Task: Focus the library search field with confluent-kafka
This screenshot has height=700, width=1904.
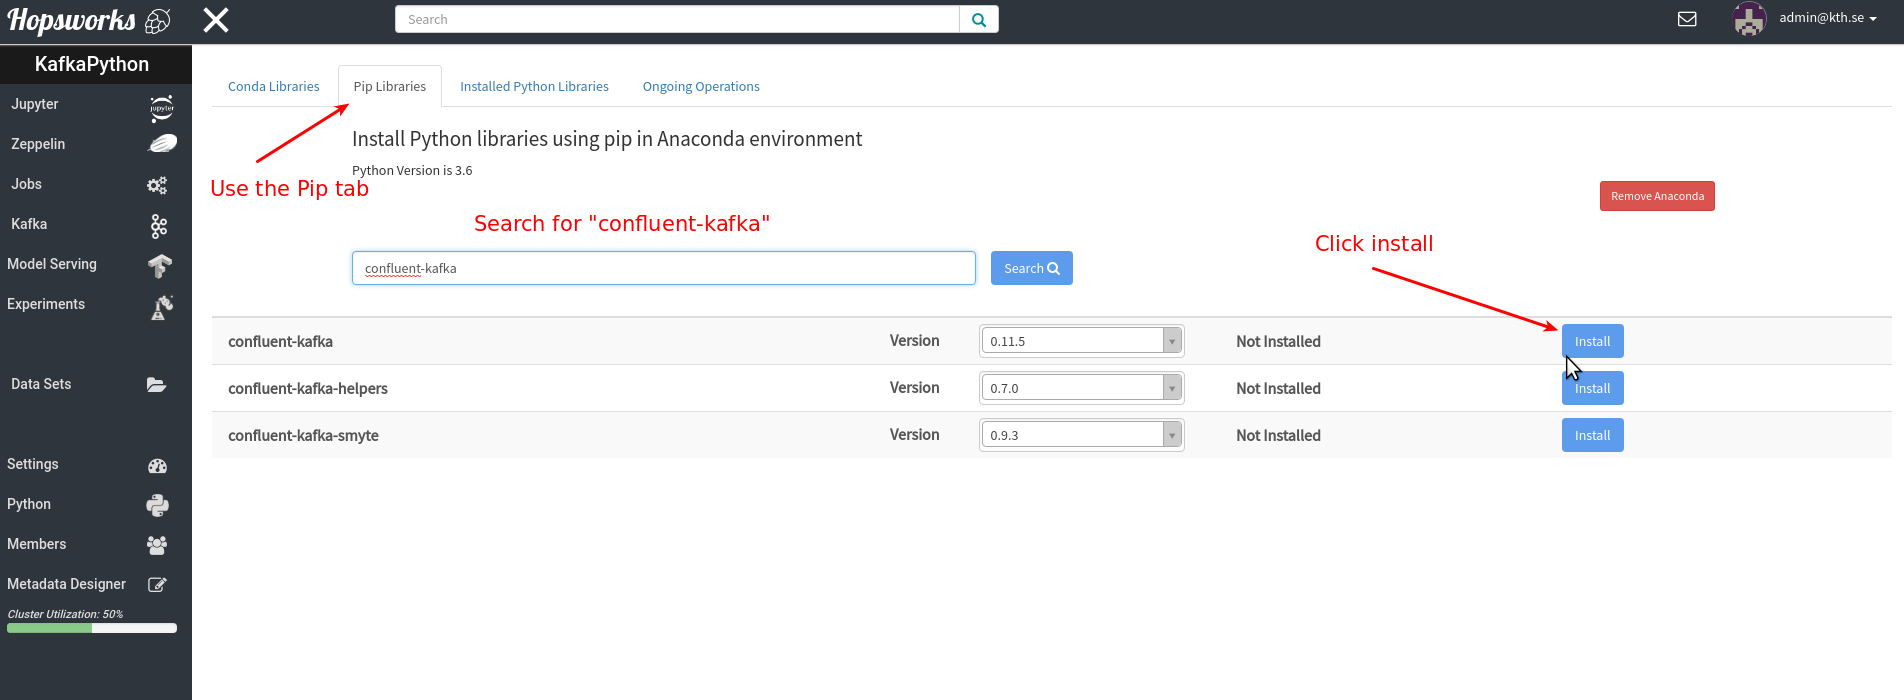Action: (x=664, y=268)
